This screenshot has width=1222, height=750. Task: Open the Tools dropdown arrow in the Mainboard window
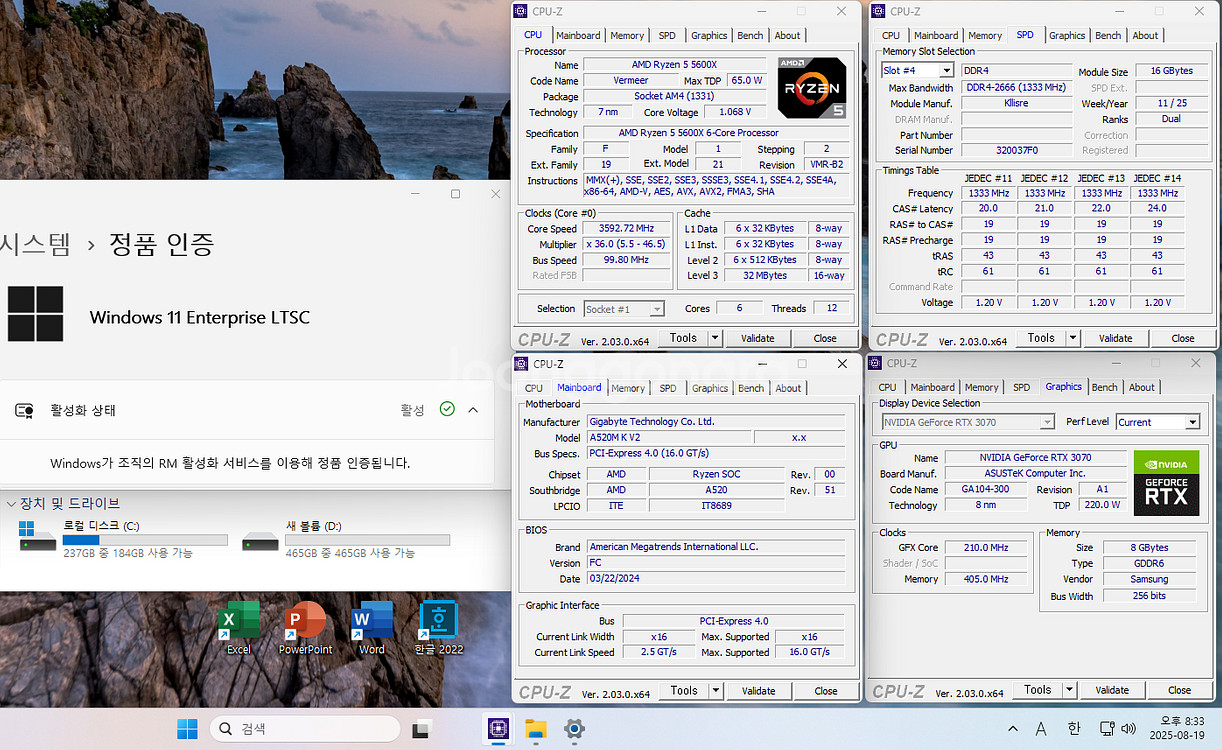click(716, 690)
